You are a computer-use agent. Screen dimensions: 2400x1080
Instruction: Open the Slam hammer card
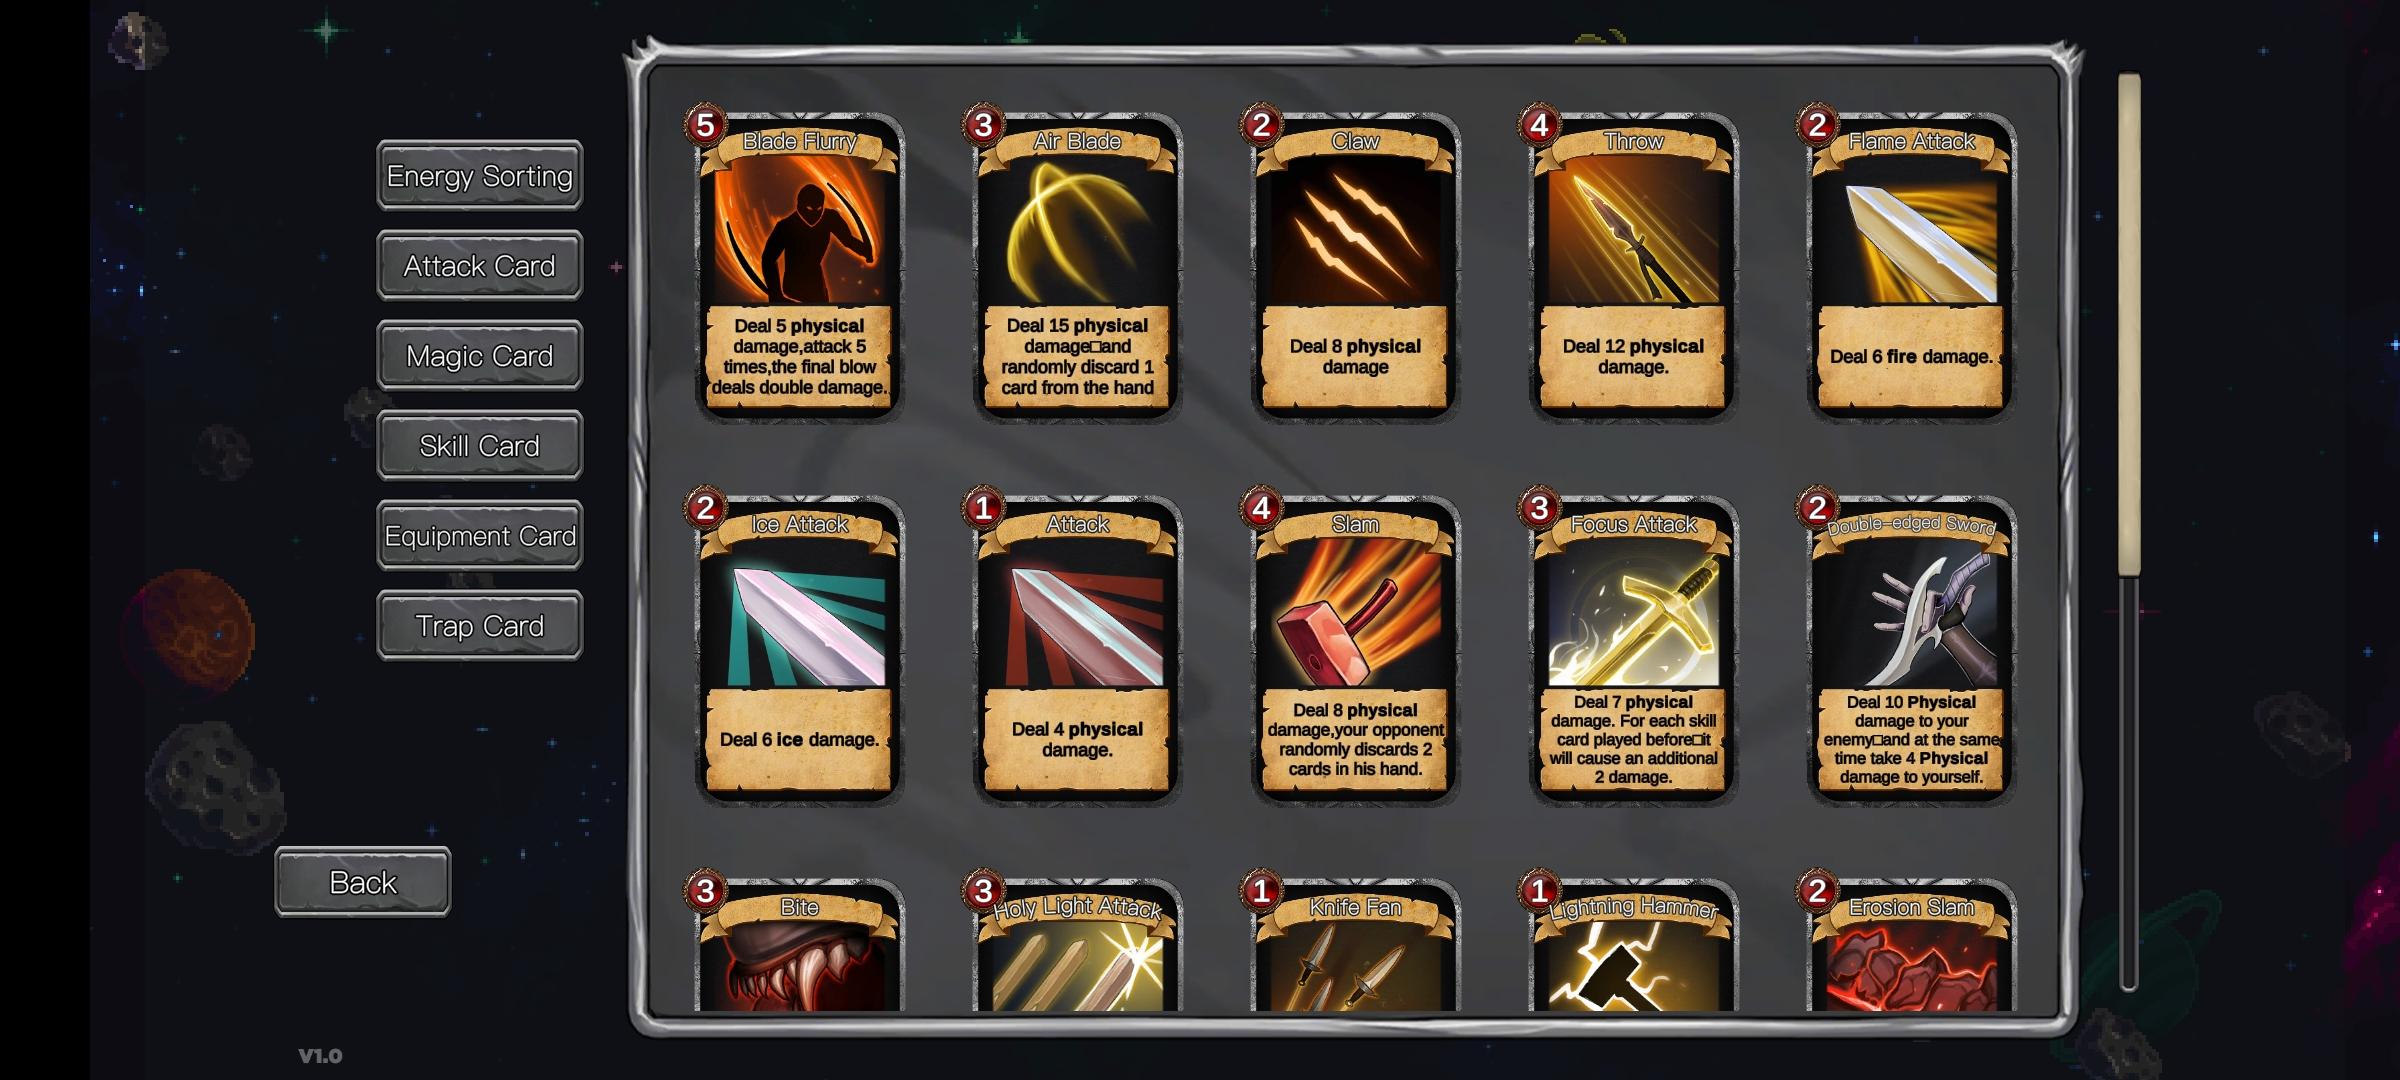pos(1355,648)
